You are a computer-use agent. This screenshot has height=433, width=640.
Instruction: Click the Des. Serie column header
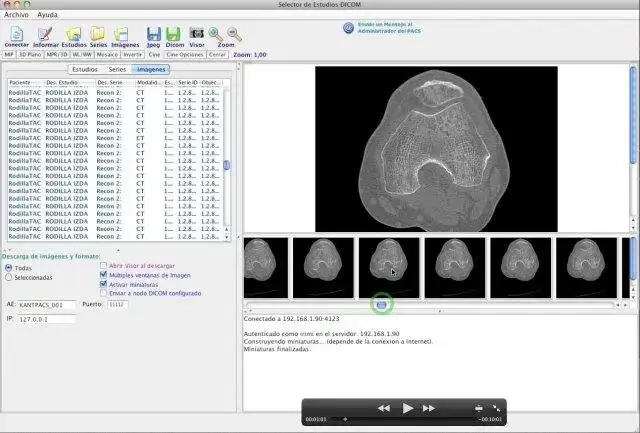click(x=115, y=82)
